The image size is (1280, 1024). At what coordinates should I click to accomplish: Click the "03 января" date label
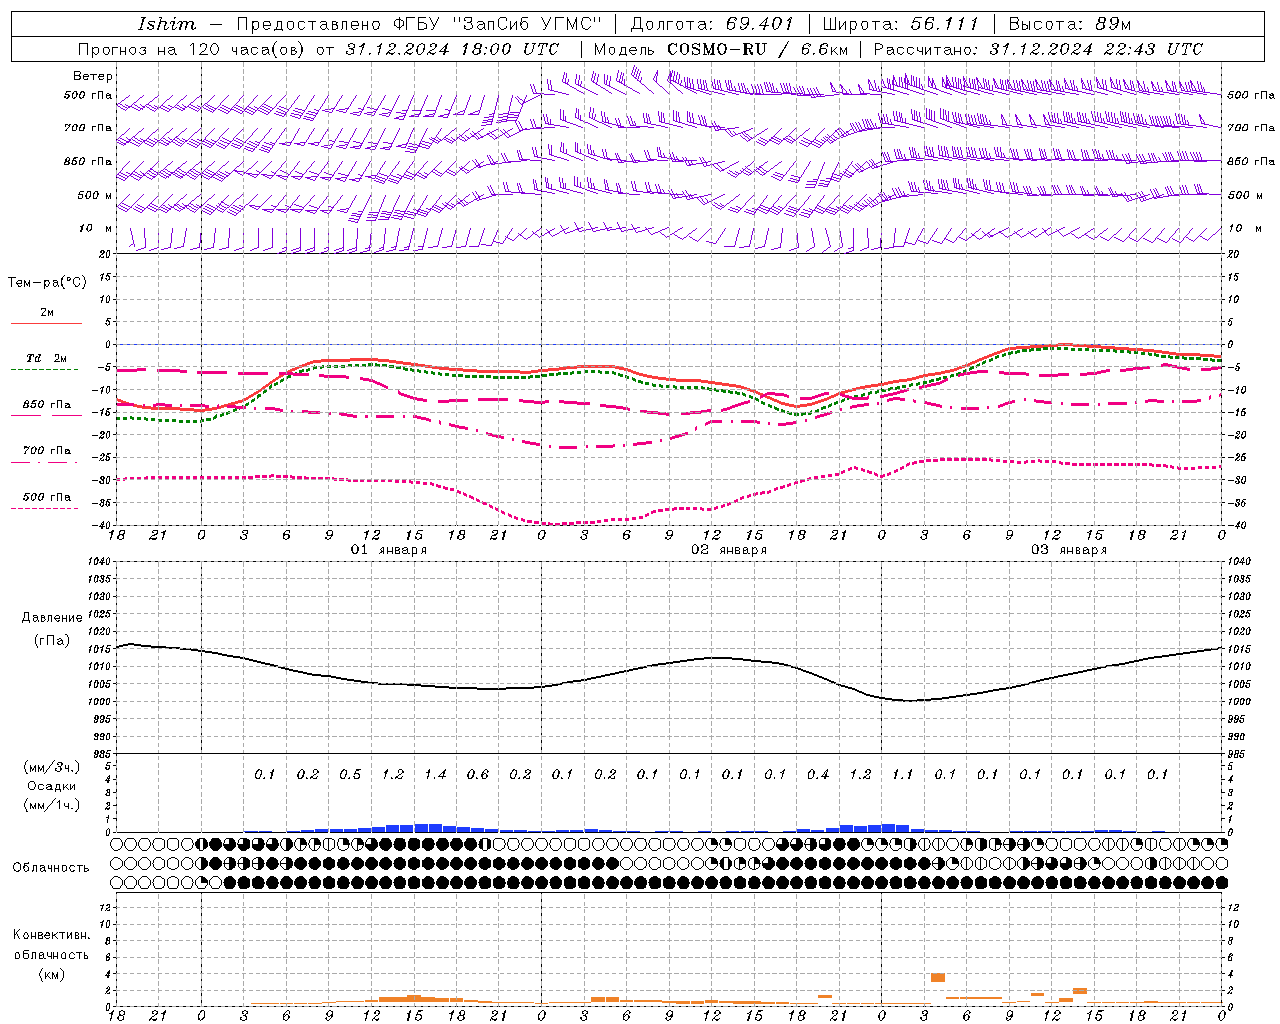[1069, 550]
